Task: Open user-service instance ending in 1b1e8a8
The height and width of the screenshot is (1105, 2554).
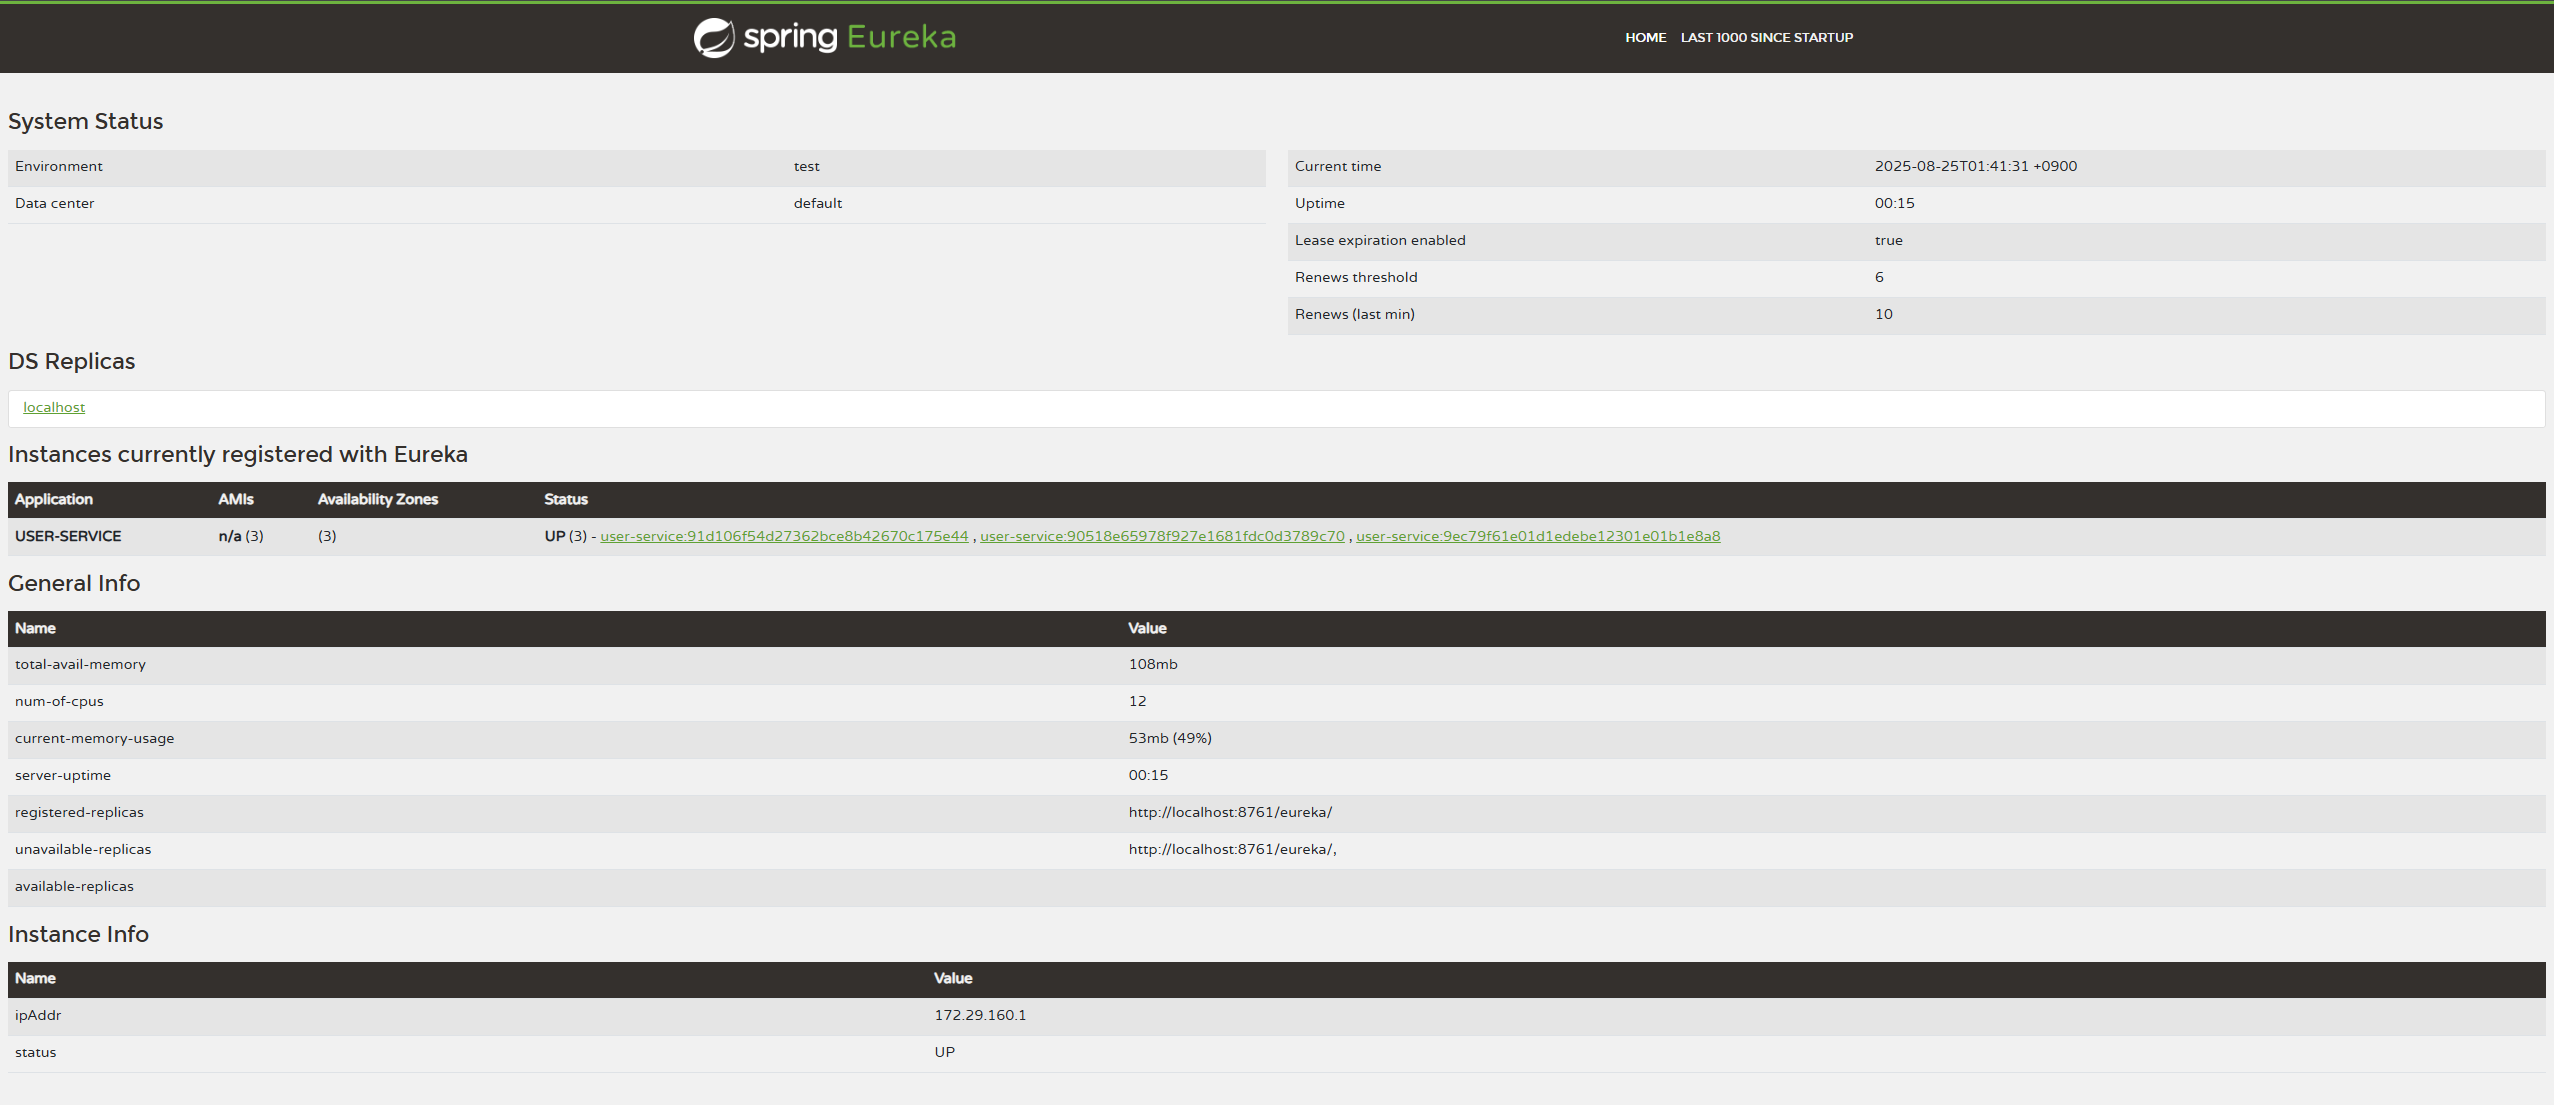Action: [1538, 536]
